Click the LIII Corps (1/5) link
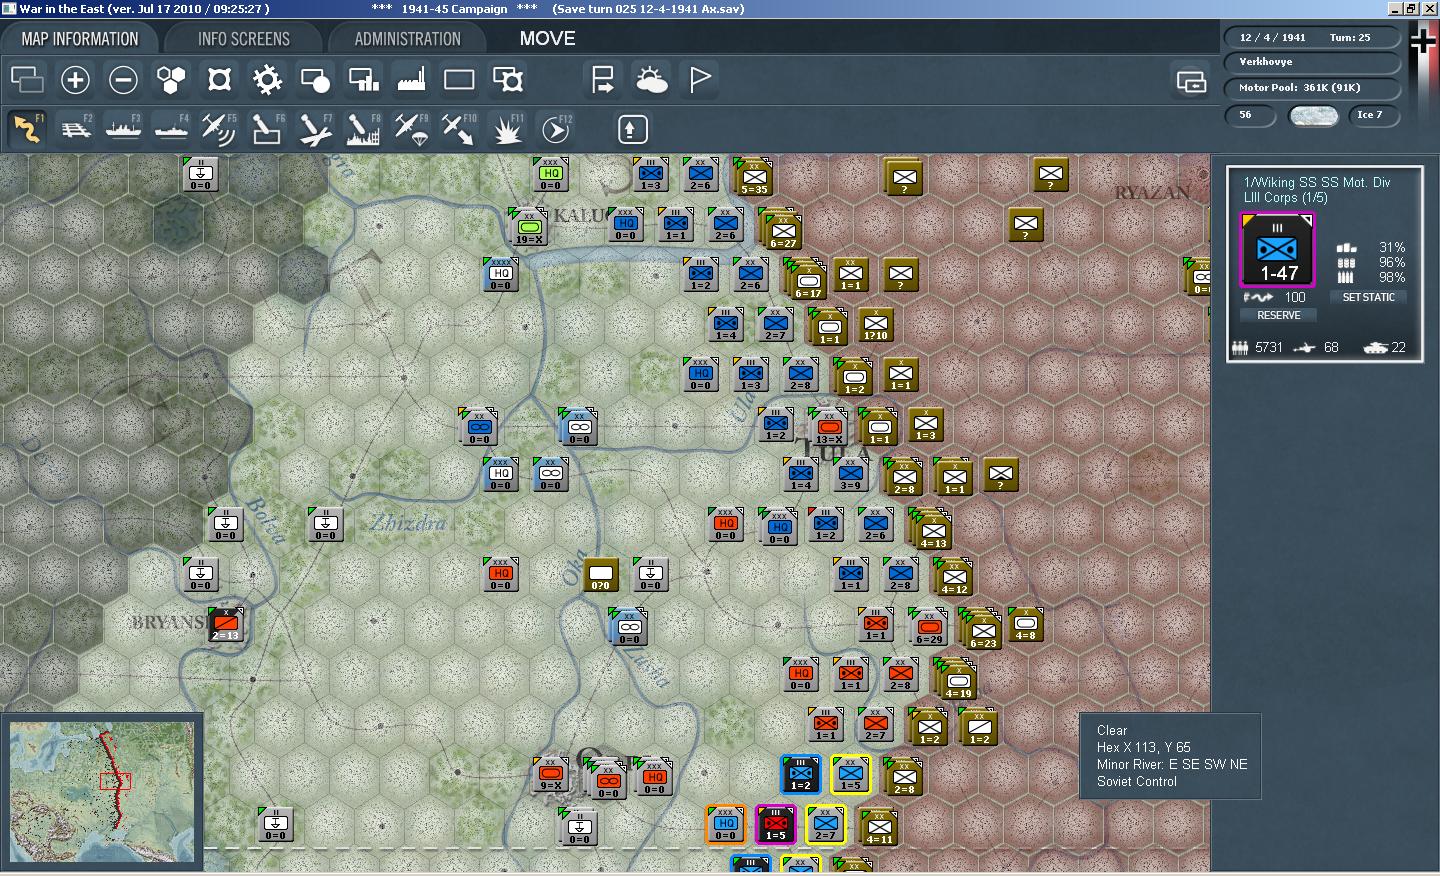 tap(1285, 198)
